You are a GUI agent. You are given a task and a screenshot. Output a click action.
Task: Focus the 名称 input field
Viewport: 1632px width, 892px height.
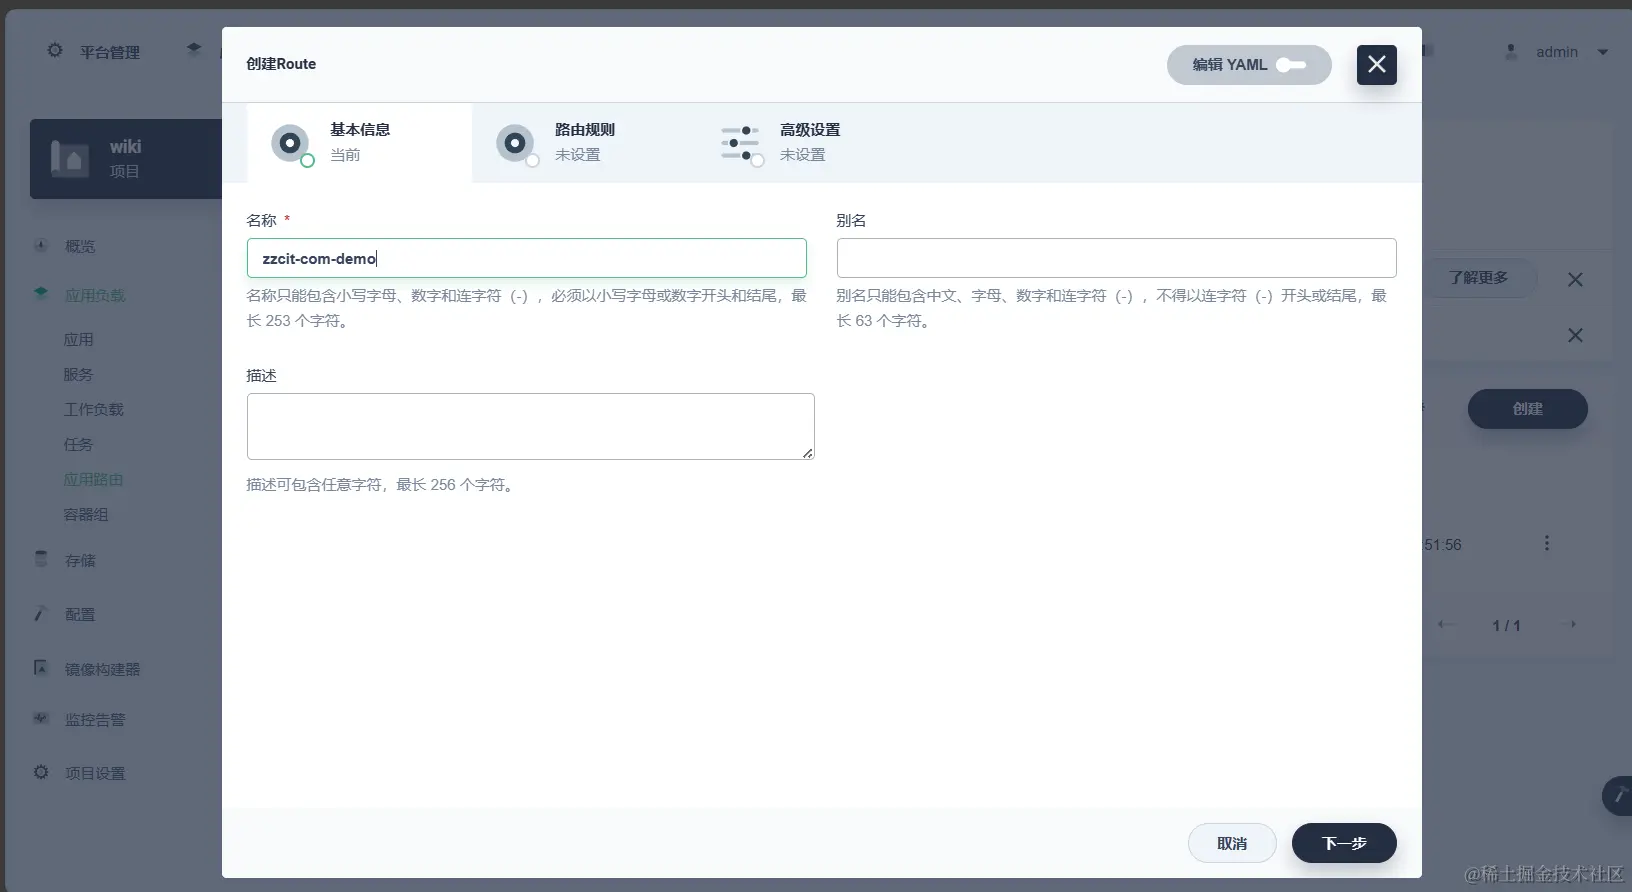click(x=527, y=258)
